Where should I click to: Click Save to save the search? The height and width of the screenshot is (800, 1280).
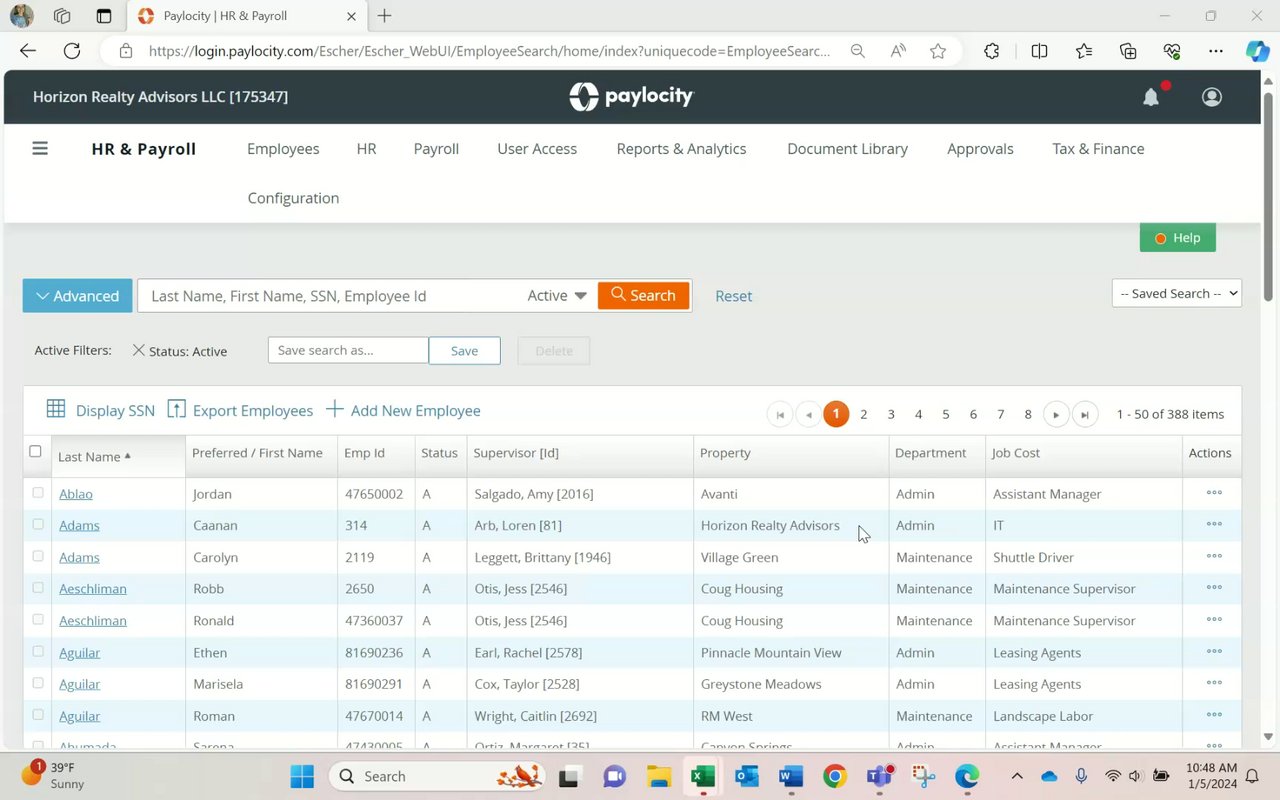pyautogui.click(x=464, y=350)
